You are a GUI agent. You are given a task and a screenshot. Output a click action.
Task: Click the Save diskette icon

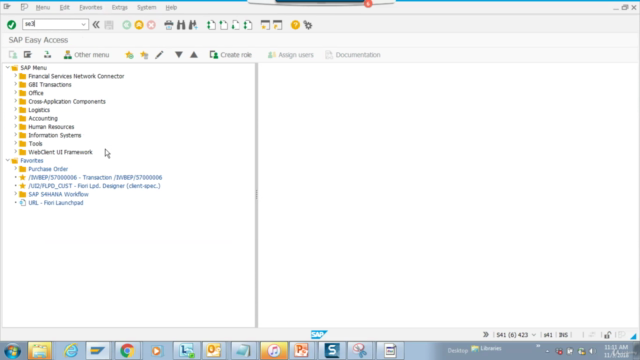109,25
